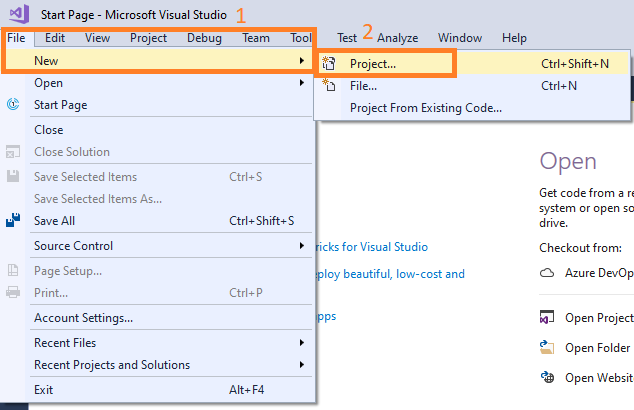Click the Page Setup icon
The image size is (634, 410).
[x=13, y=270]
